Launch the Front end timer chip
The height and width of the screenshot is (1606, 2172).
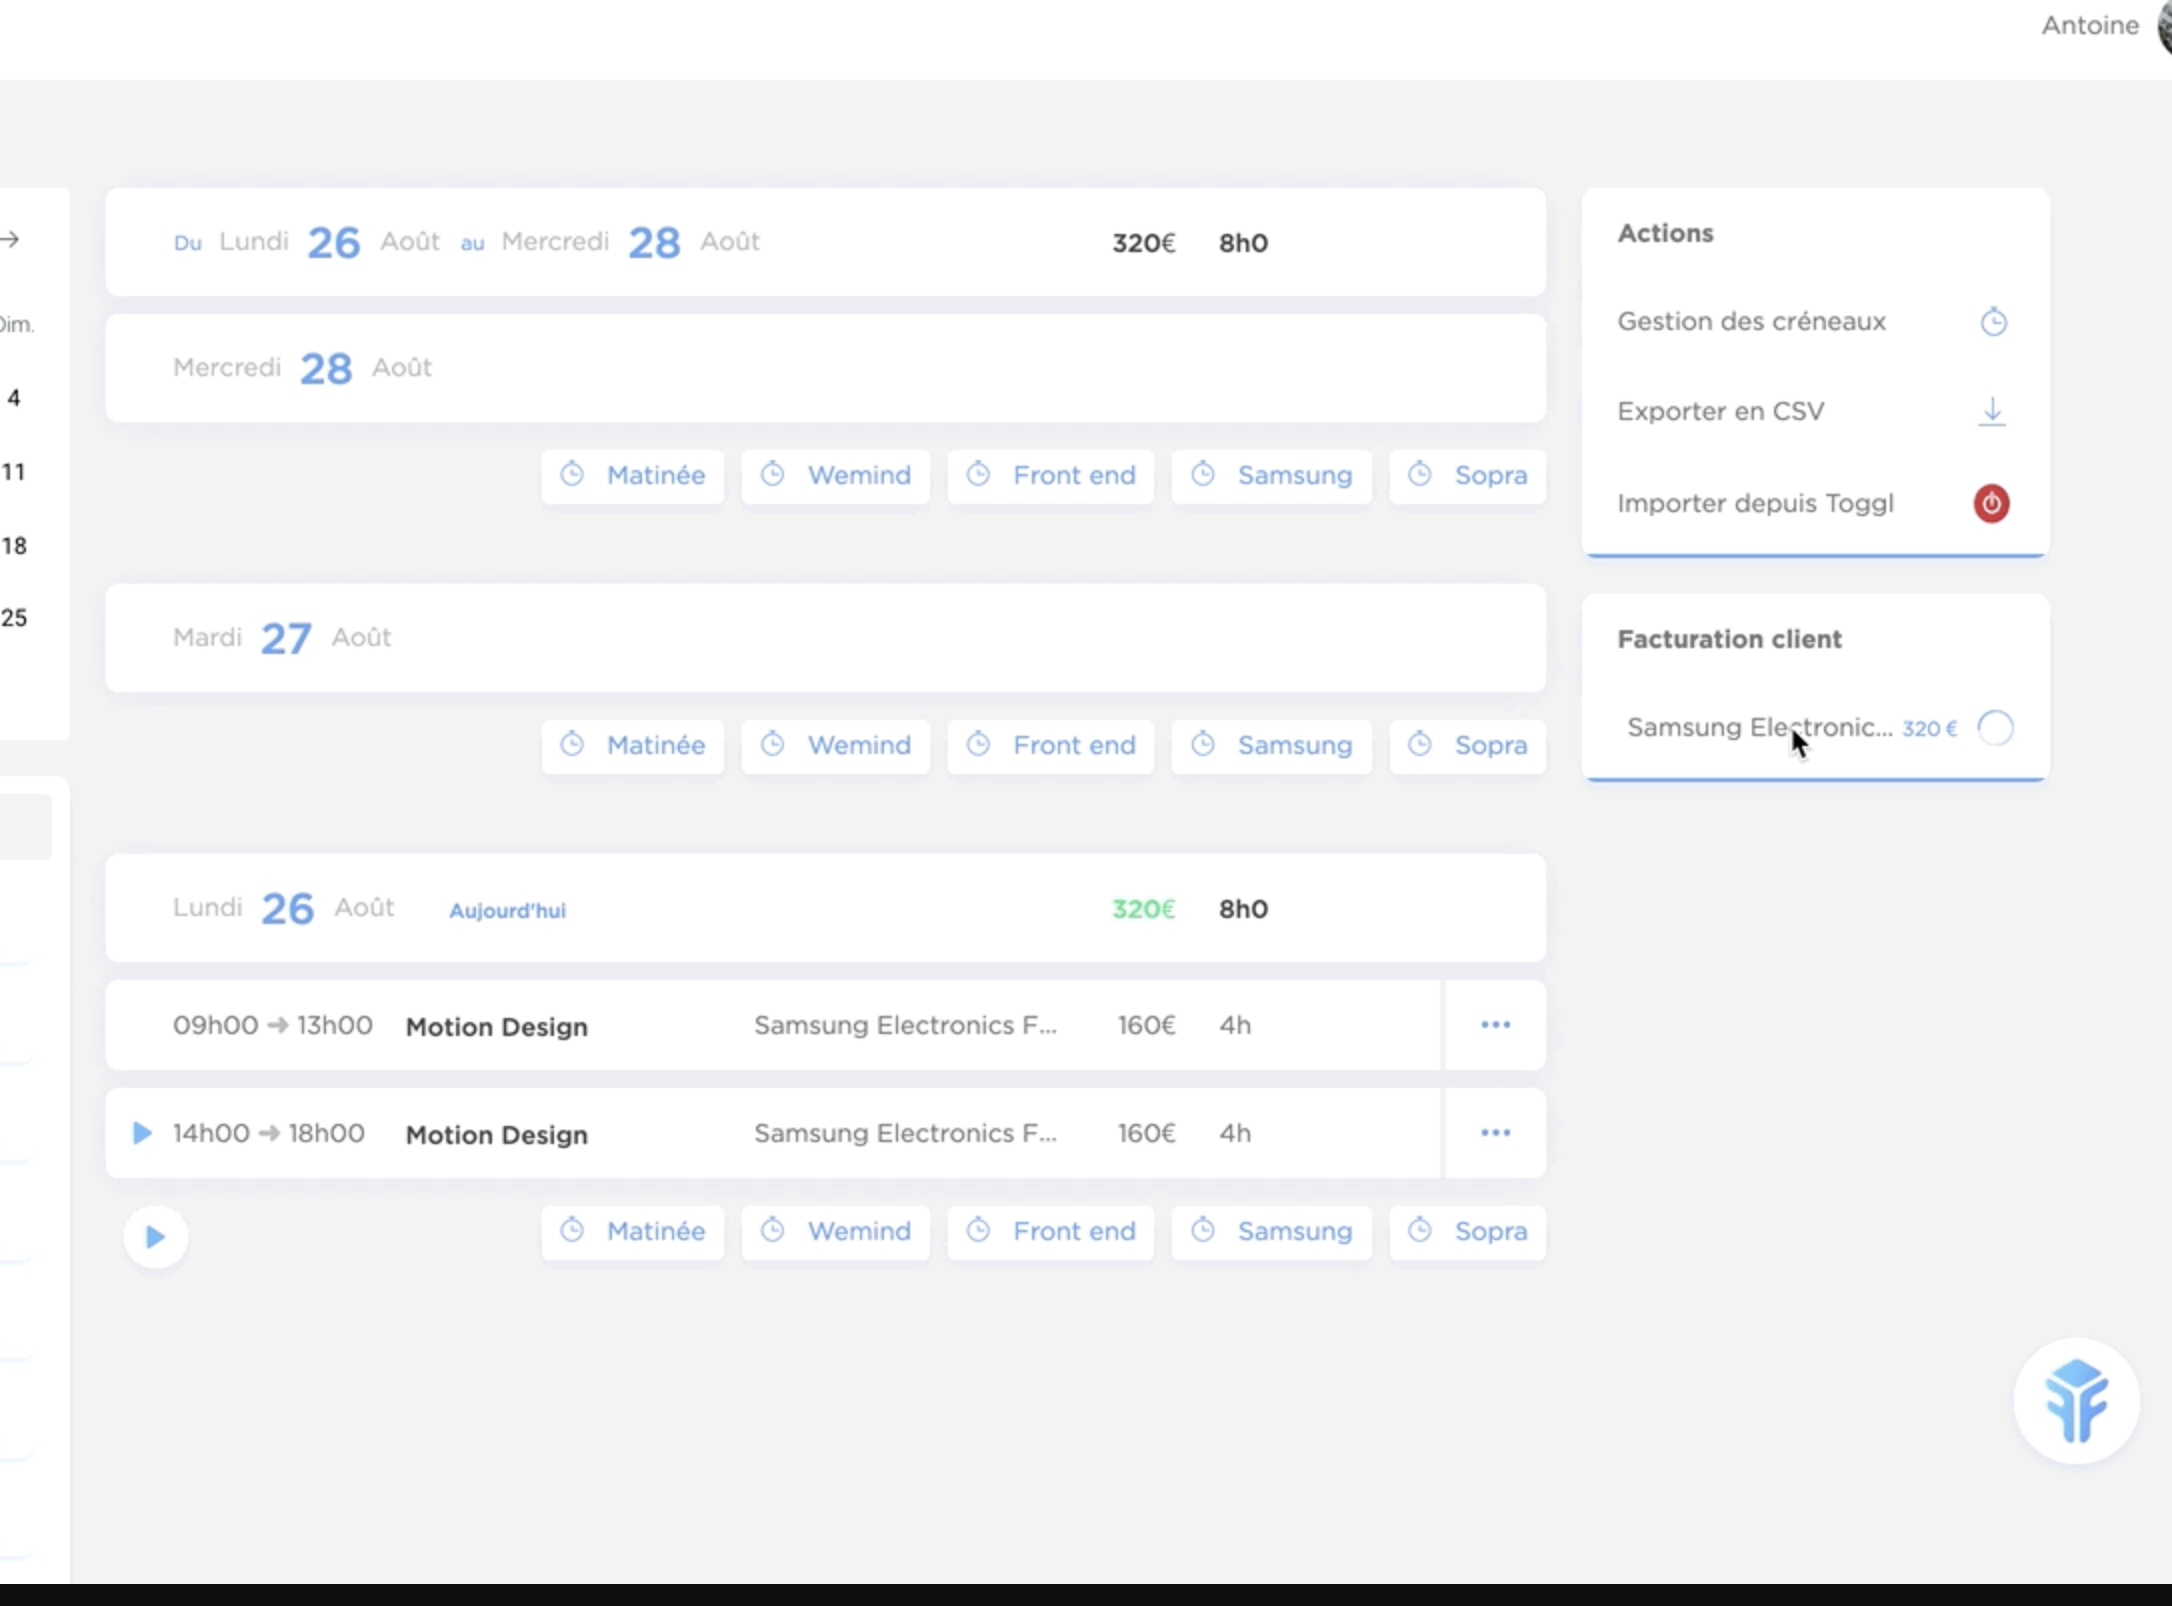(1050, 1232)
